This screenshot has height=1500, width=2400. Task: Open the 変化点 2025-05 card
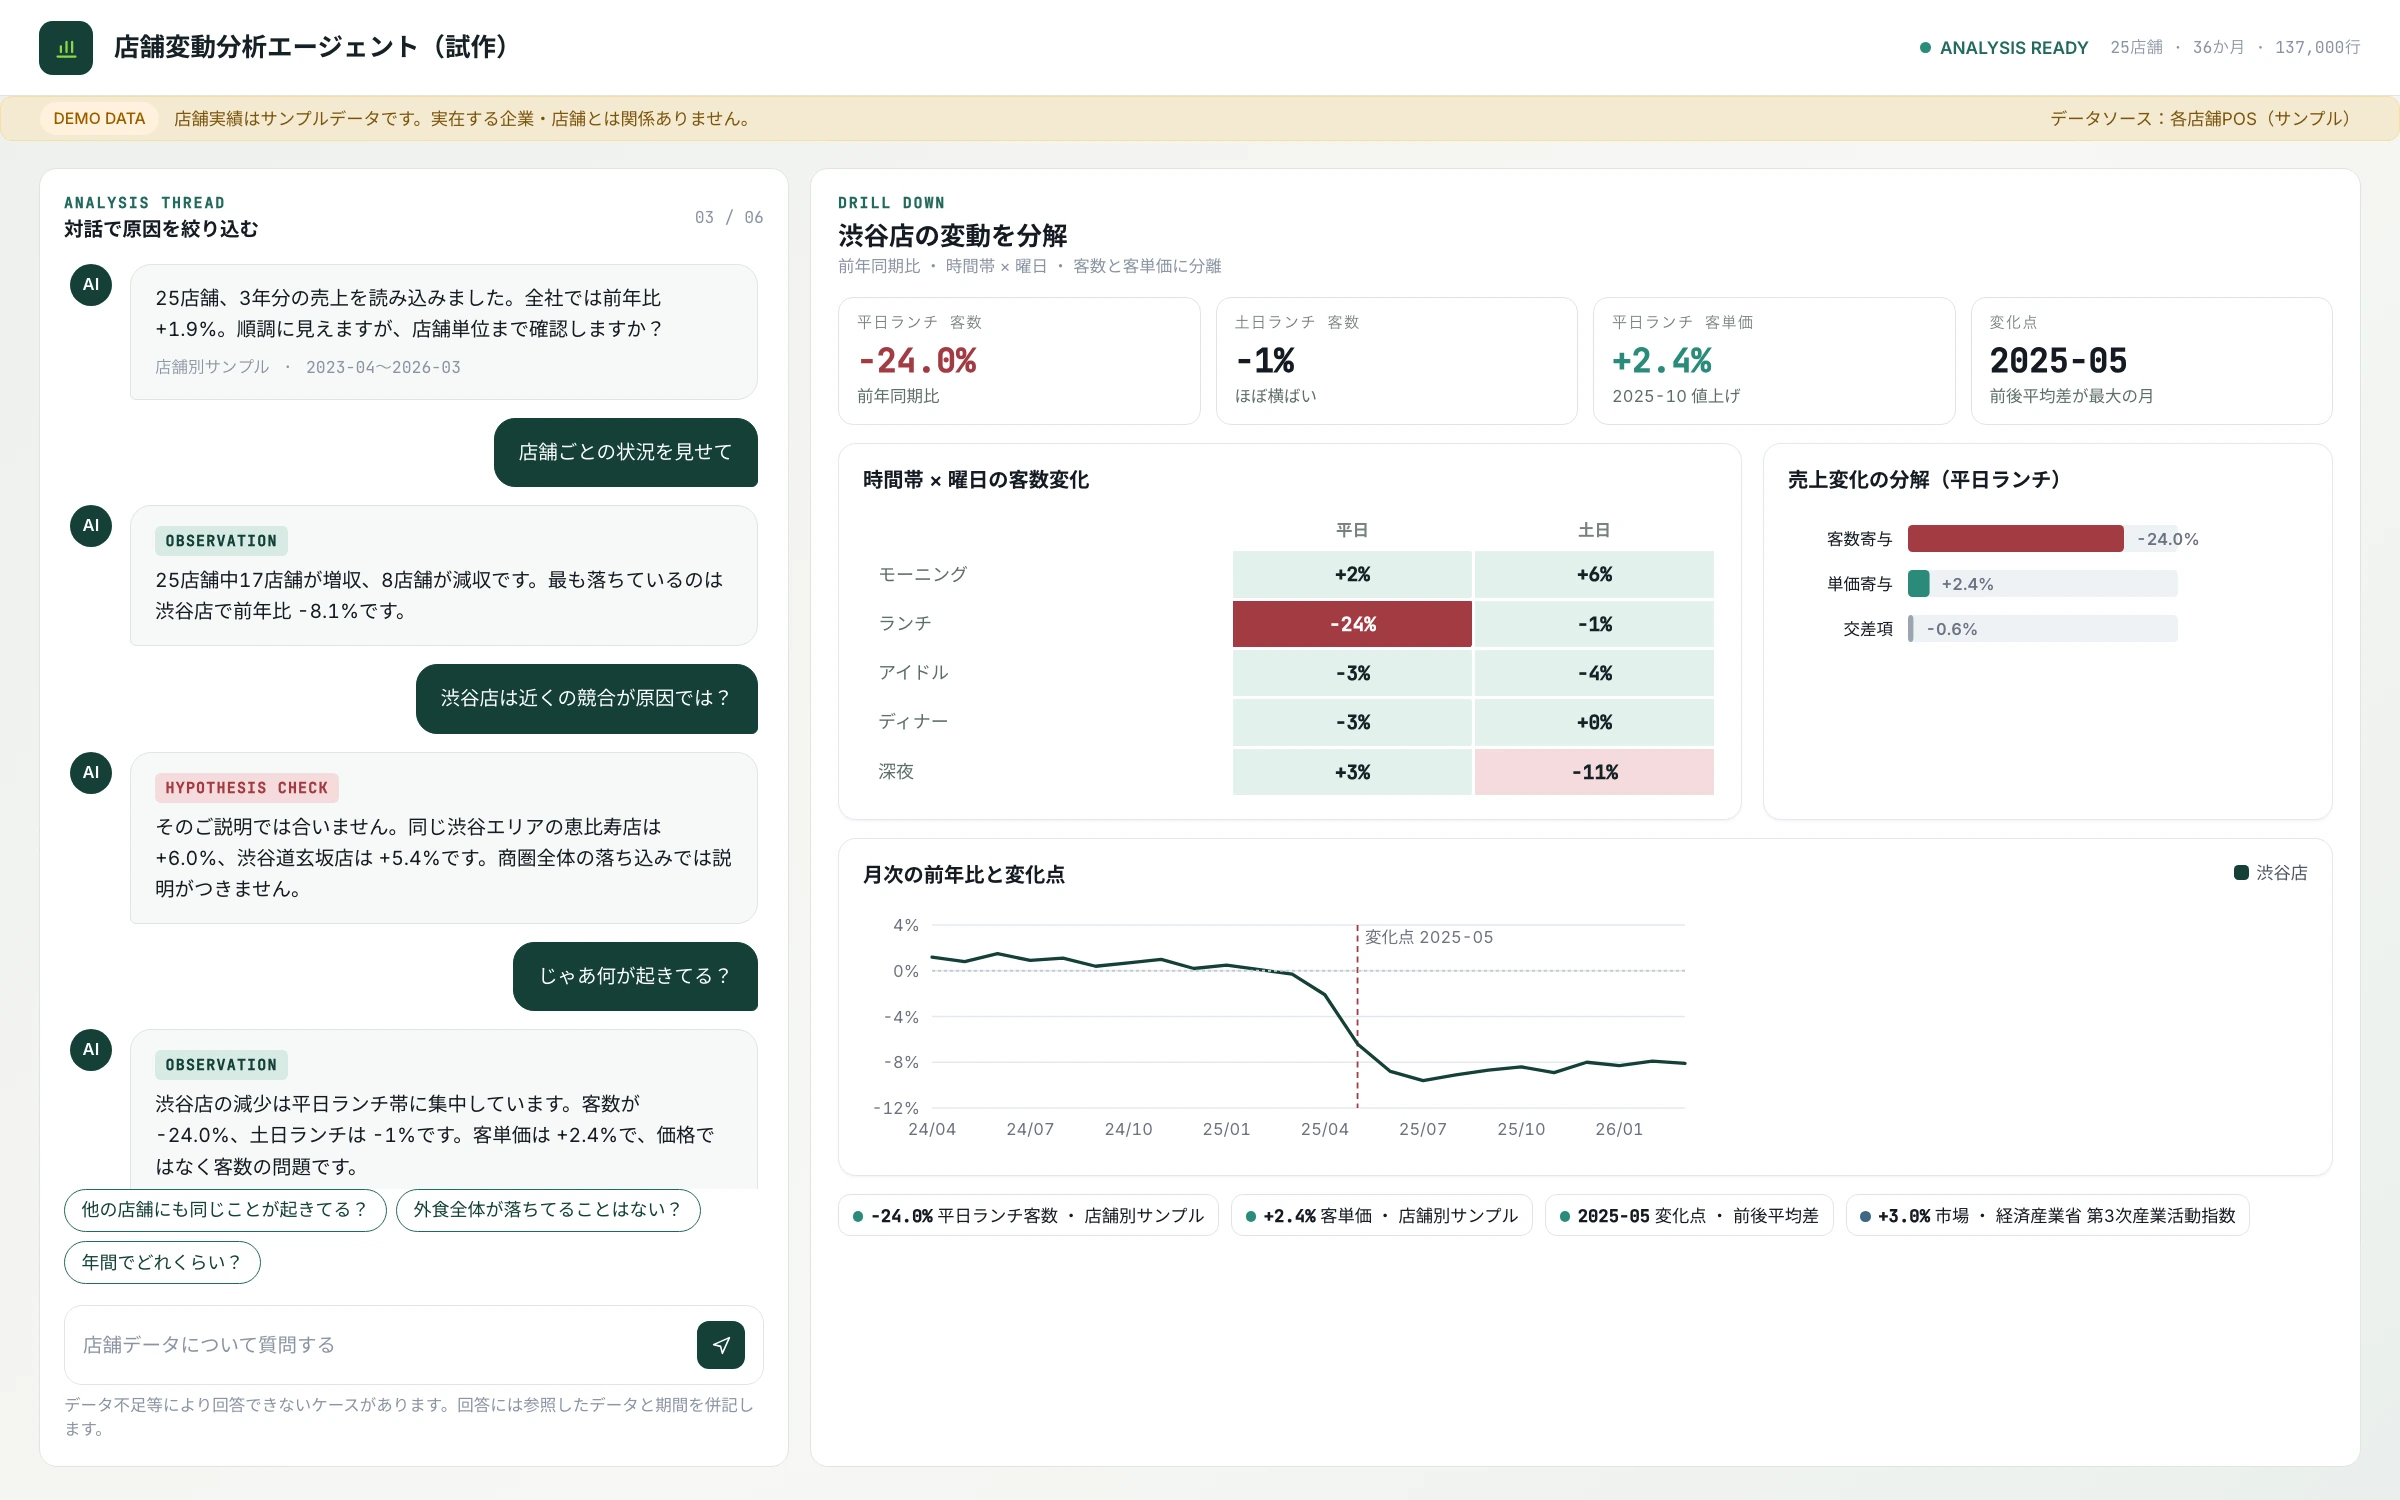click(x=2152, y=361)
